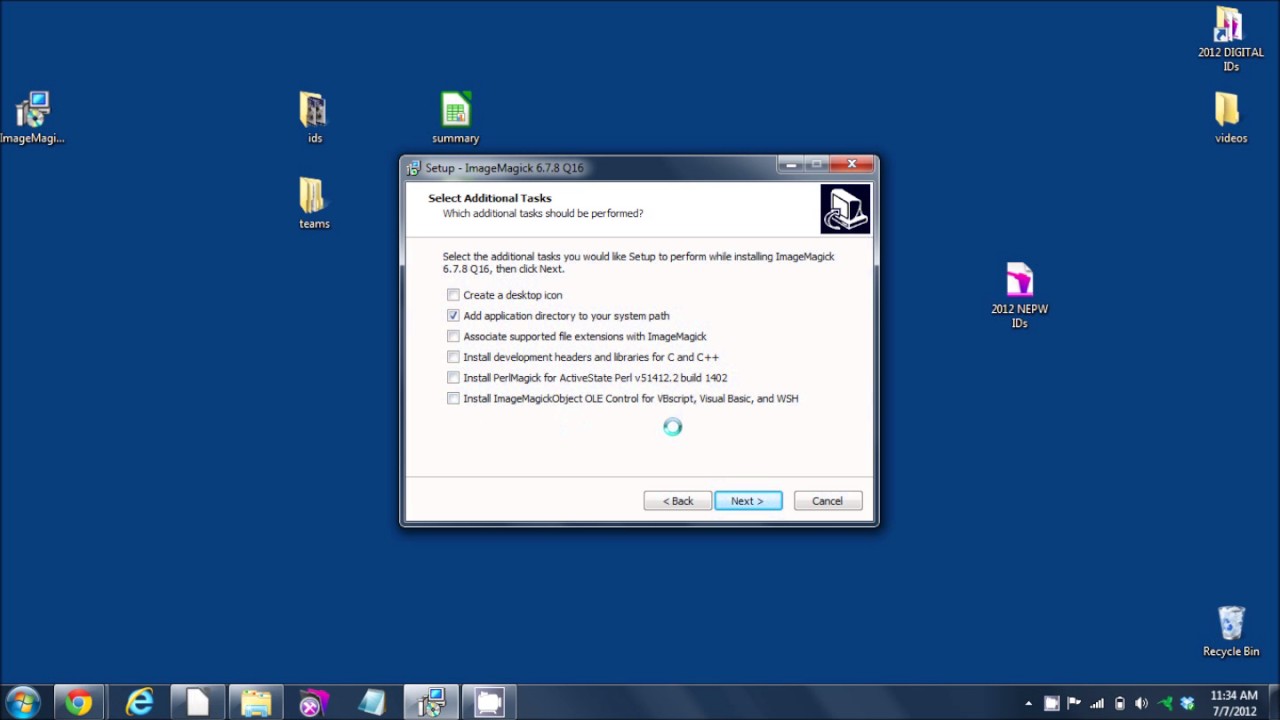Screen dimensions: 1280x720
Task: Click the battery power tray icon
Action: click(x=1119, y=703)
